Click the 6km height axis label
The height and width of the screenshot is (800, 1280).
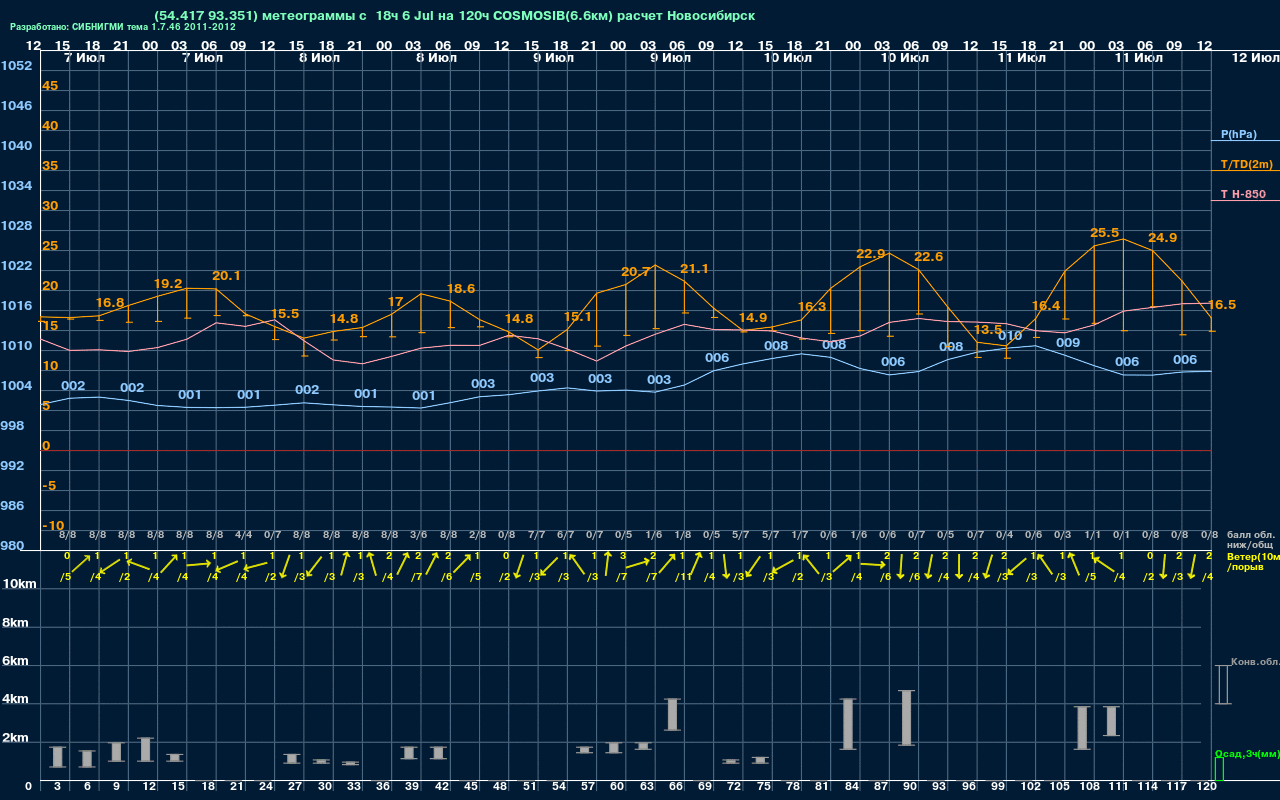click(x=14, y=662)
